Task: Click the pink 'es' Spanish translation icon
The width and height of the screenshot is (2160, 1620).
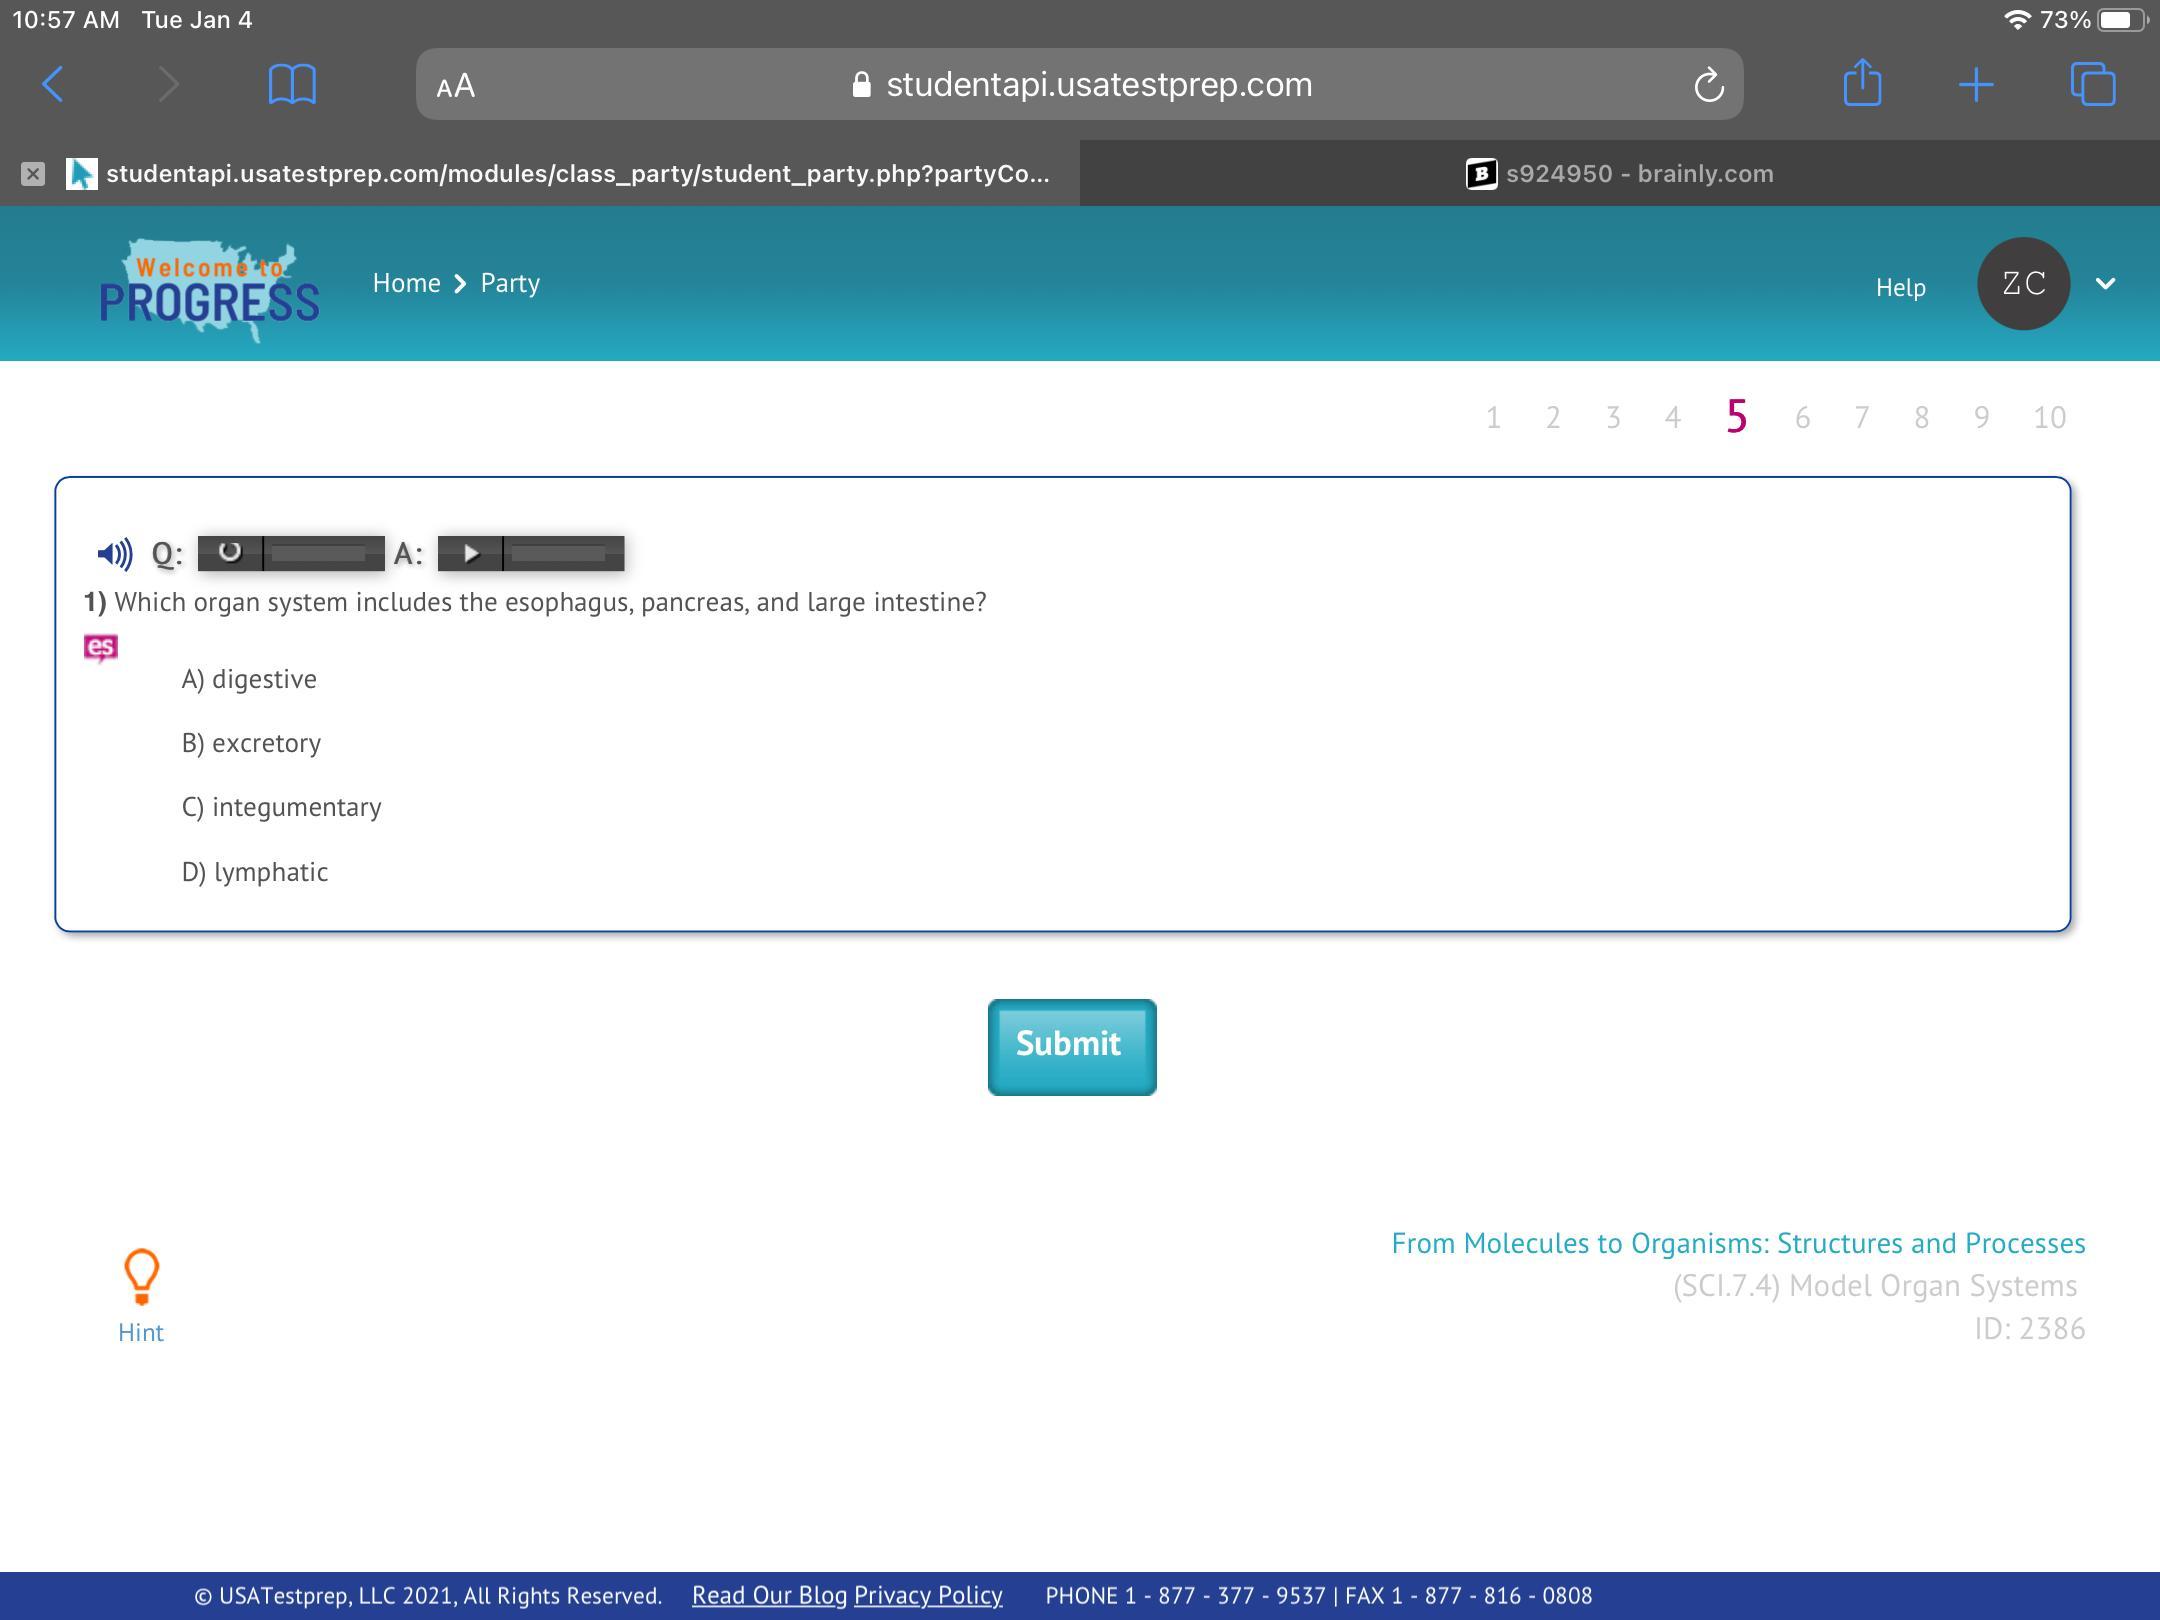Action: coord(100,648)
